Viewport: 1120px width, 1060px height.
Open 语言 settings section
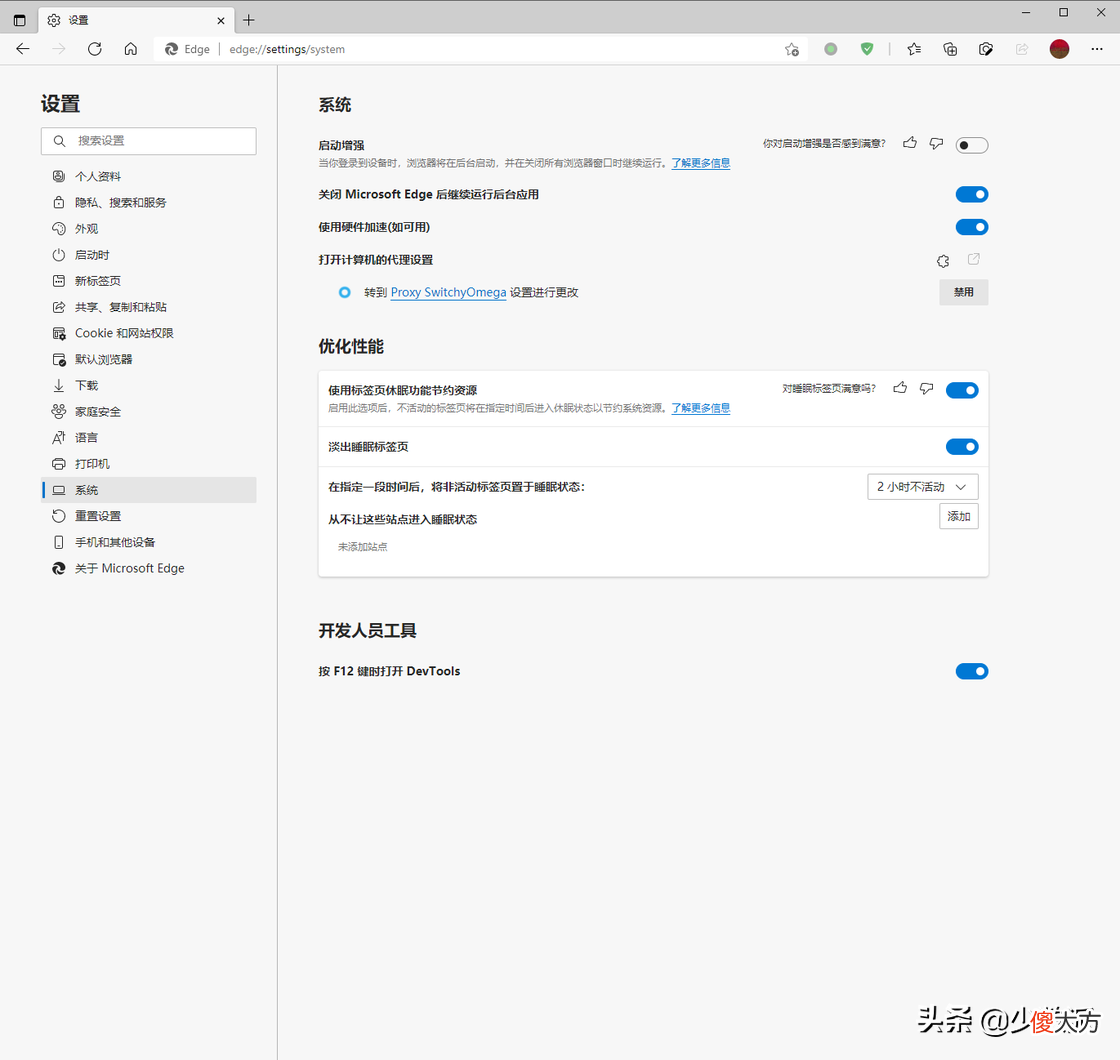point(149,438)
